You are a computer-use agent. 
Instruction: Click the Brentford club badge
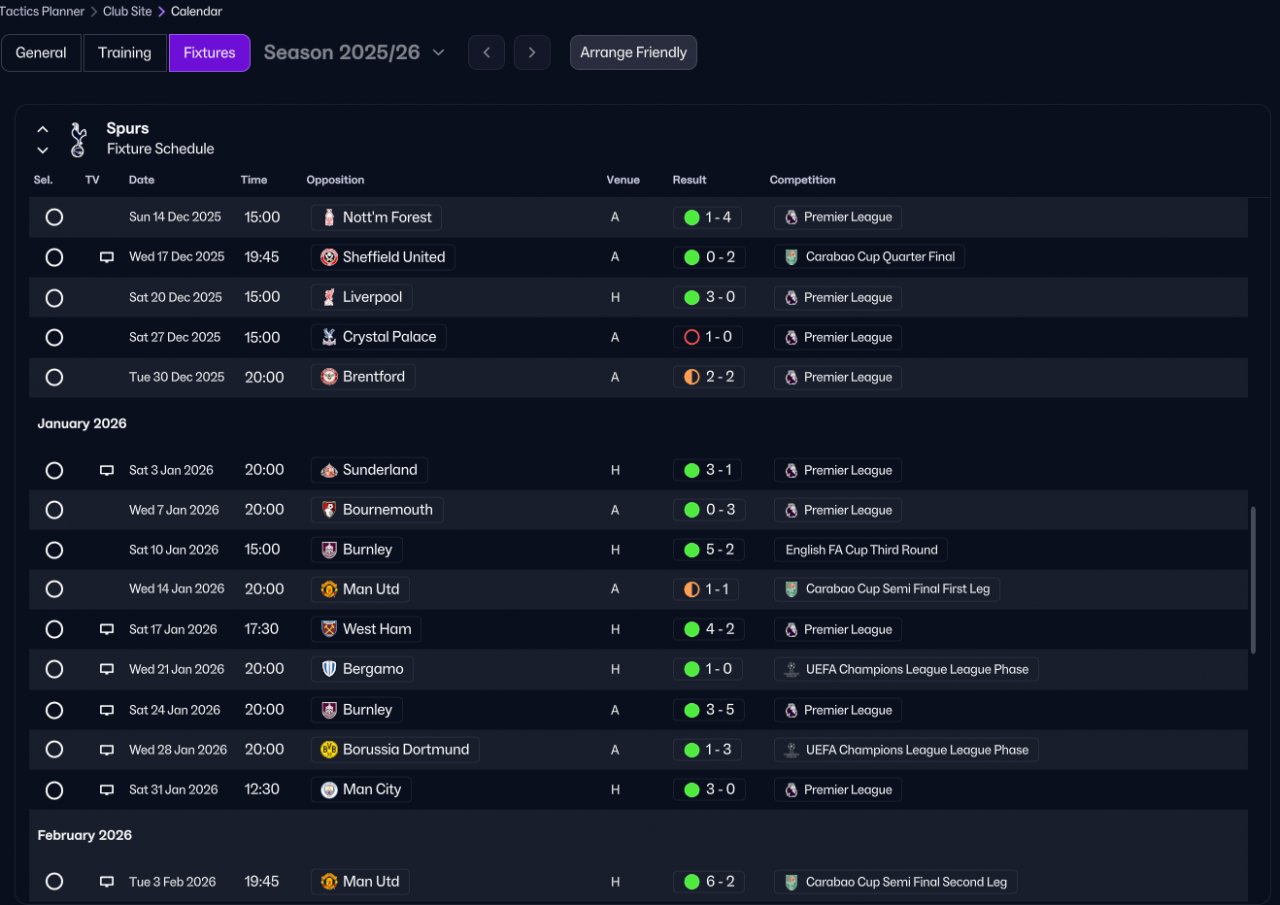click(329, 377)
